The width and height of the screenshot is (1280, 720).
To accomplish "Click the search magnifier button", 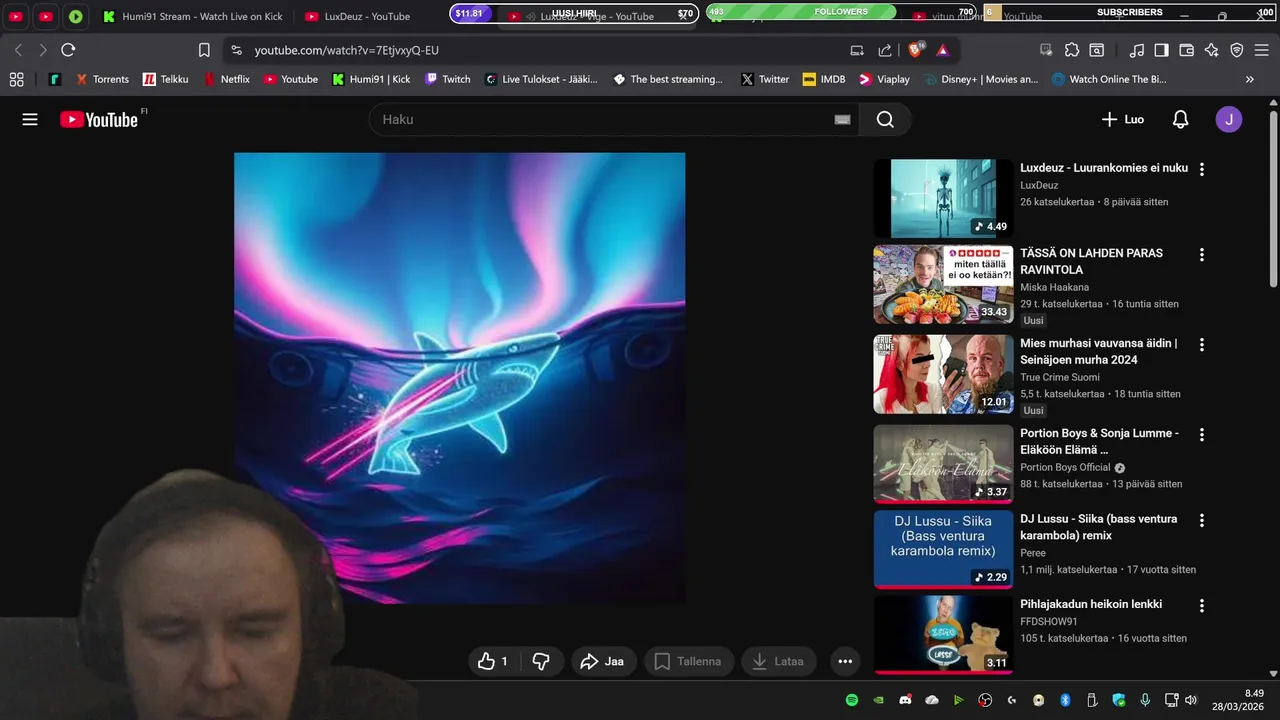I will tap(885, 119).
